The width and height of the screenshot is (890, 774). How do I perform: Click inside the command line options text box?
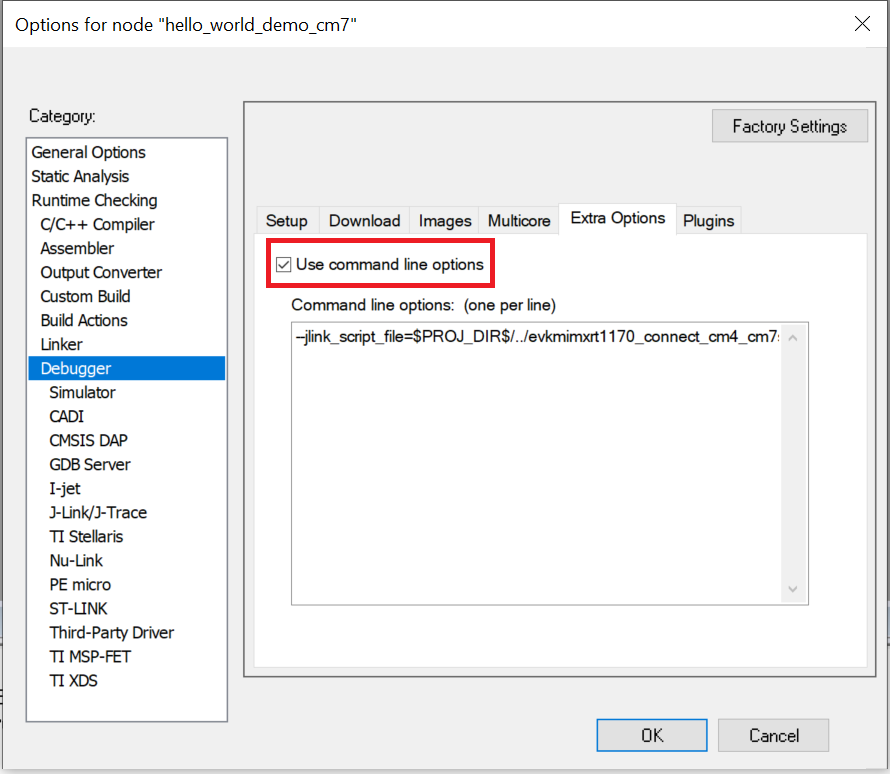pos(535,470)
